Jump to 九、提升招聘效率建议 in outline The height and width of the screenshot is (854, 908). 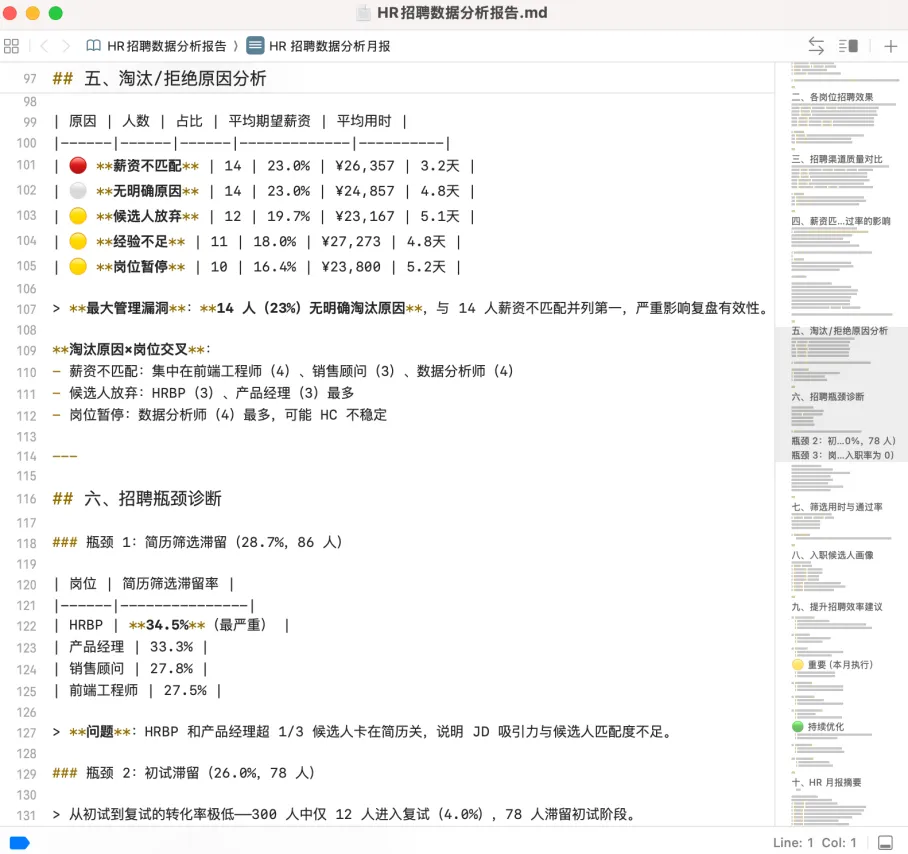pos(837,607)
